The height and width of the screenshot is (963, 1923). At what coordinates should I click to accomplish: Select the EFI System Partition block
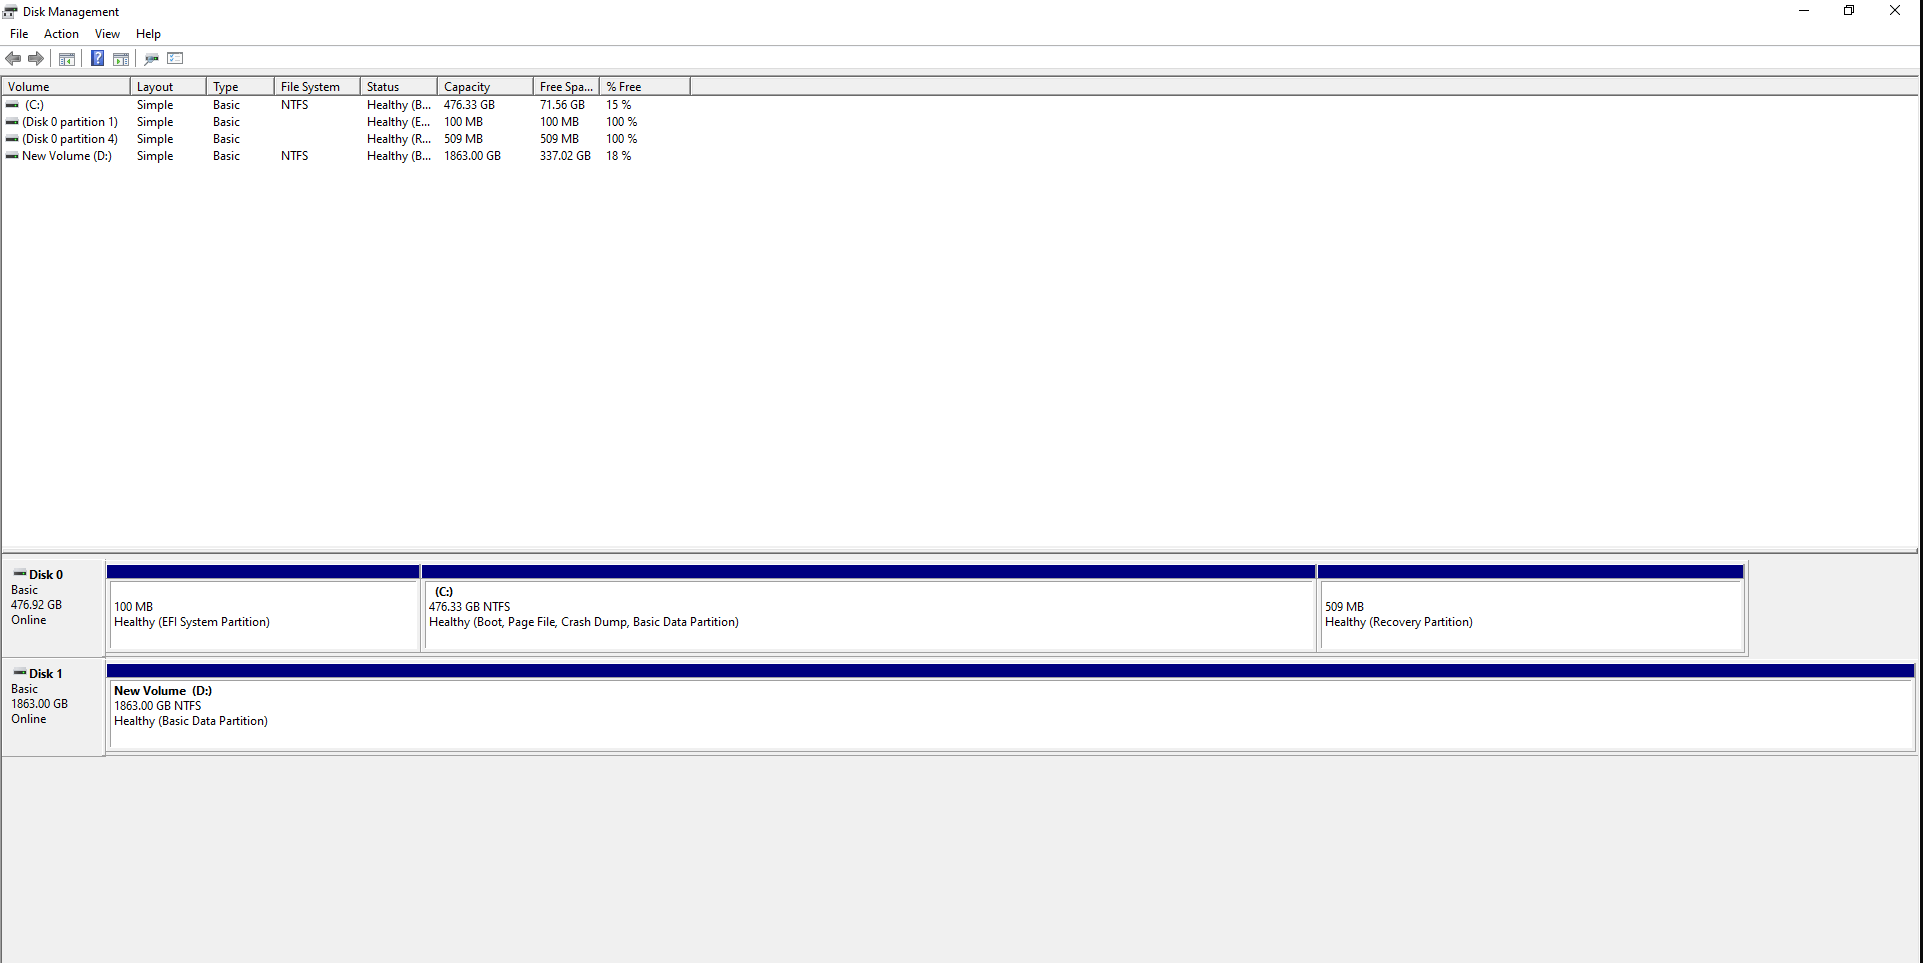pos(263,613)
